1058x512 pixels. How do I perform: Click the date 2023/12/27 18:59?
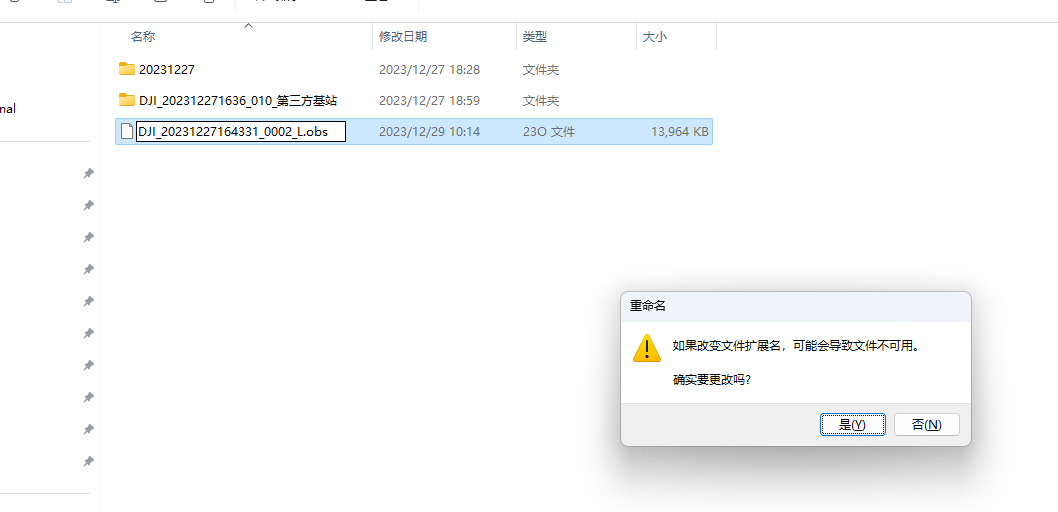pyautogui.click(x=429, y=101)
